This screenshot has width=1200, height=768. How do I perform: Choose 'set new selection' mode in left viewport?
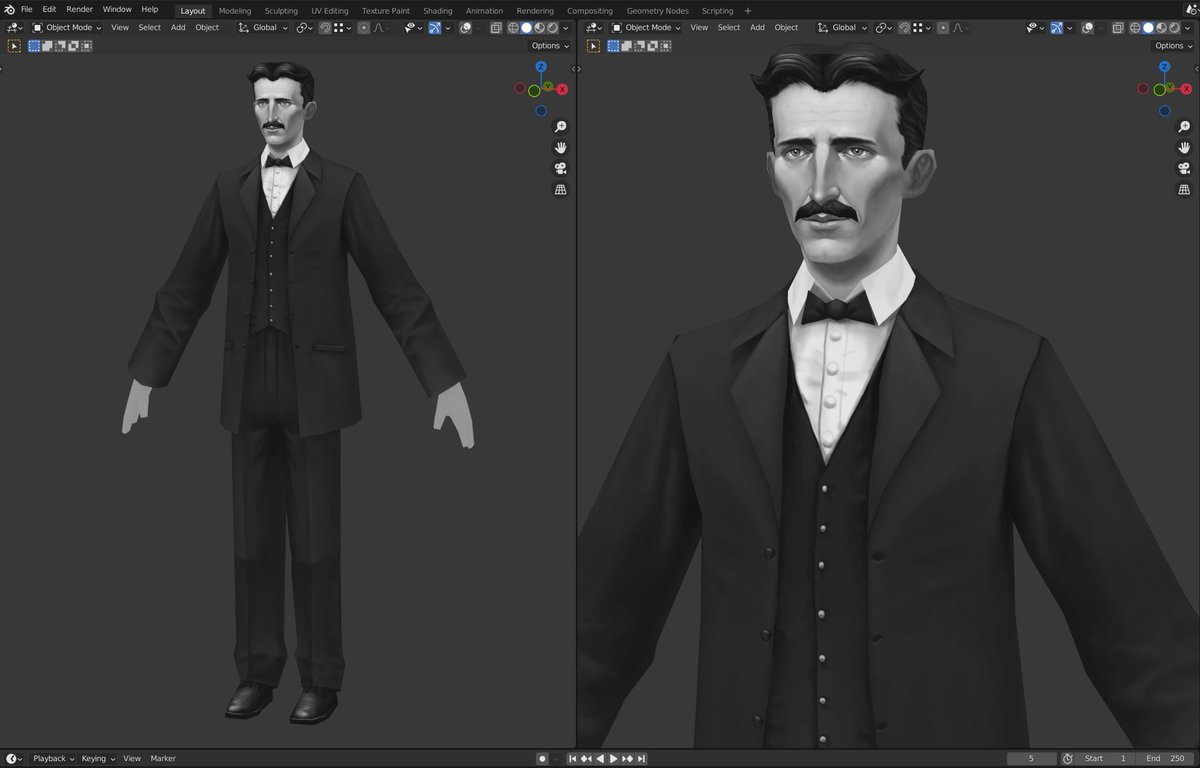[x=34, y=46]
